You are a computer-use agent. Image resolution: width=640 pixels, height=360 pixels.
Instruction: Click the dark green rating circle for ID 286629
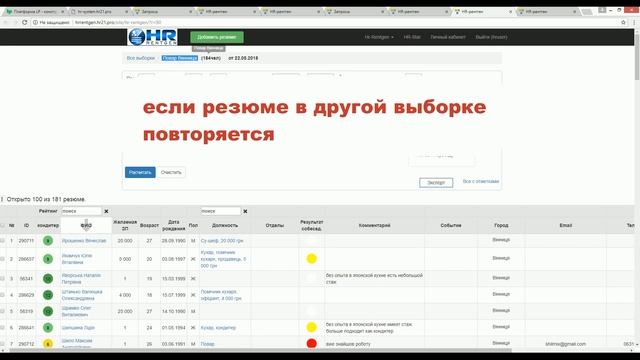48,295
